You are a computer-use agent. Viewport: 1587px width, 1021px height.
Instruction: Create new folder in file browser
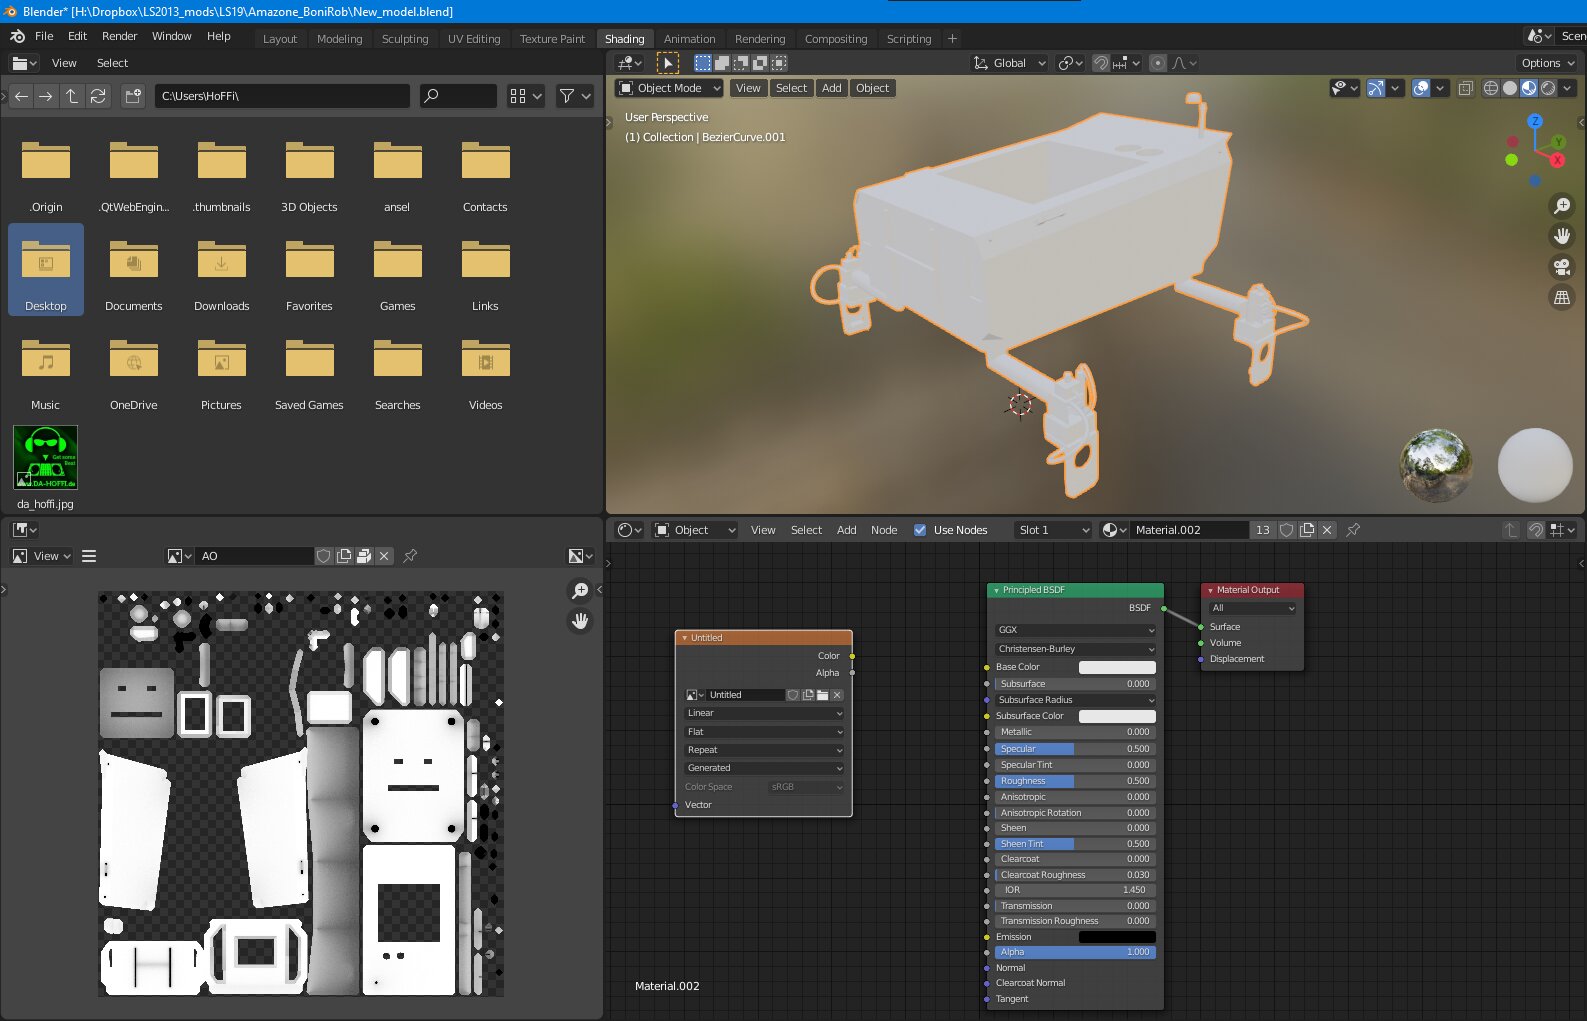point(133,96)
